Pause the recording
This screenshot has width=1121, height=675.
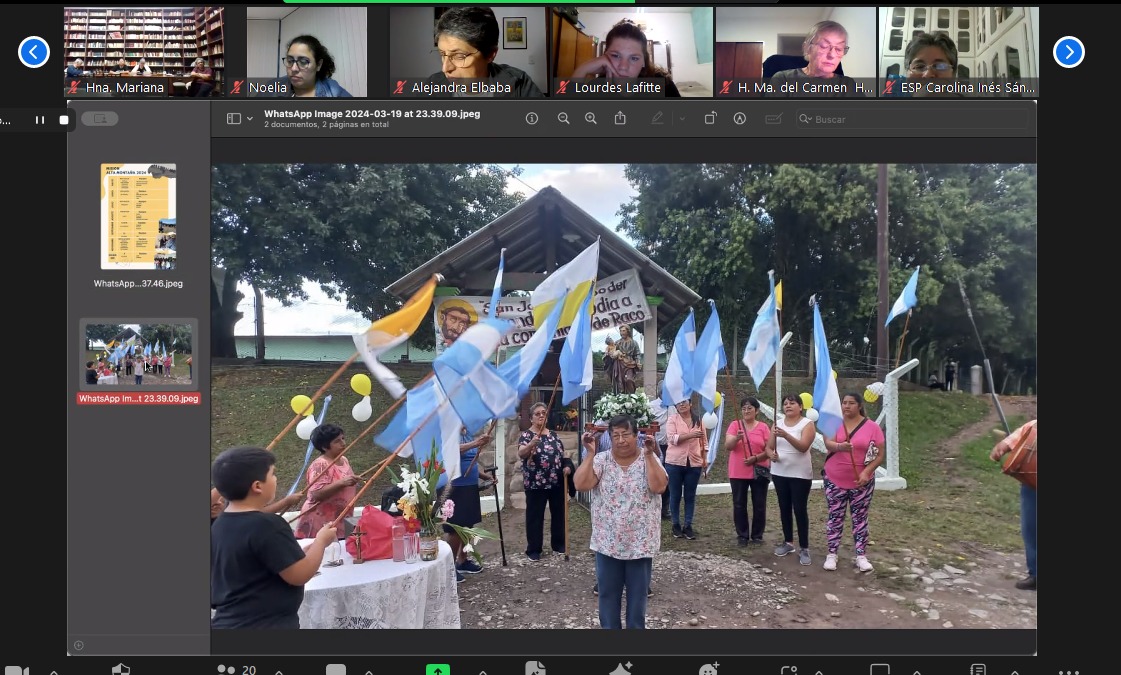40,120
